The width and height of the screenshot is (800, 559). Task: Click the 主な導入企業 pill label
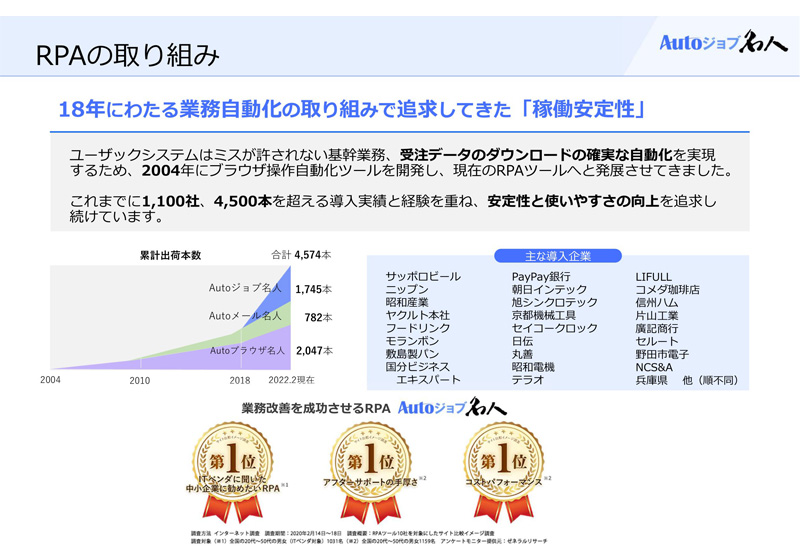tap(558, 256)
